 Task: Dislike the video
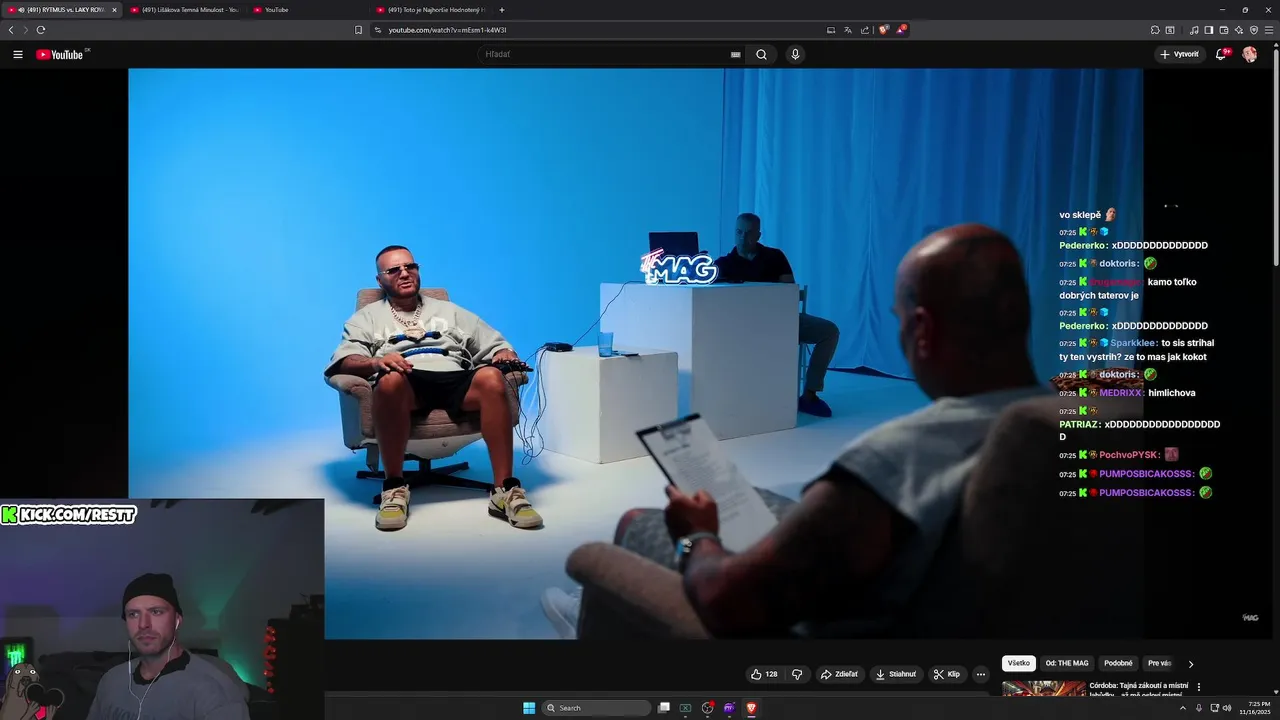pyautogui.click(x=797, y=674)
